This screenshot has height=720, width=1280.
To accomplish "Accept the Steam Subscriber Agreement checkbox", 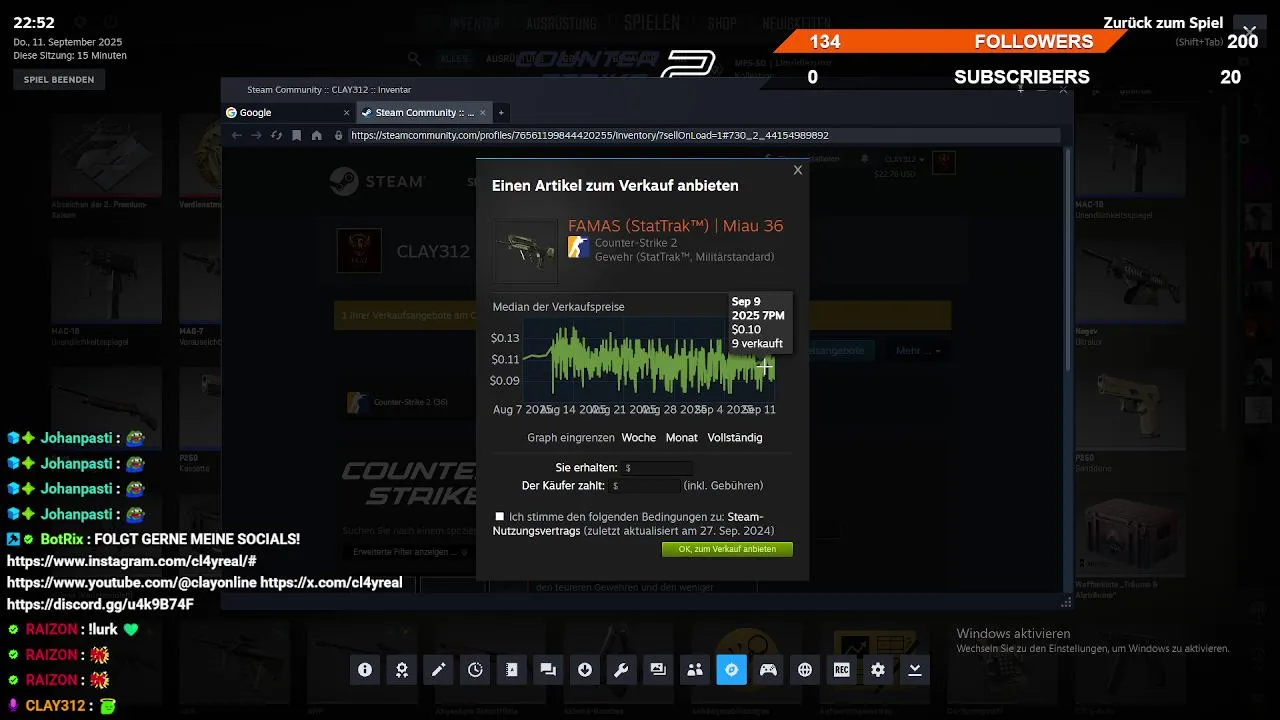I will click(500, 517).
